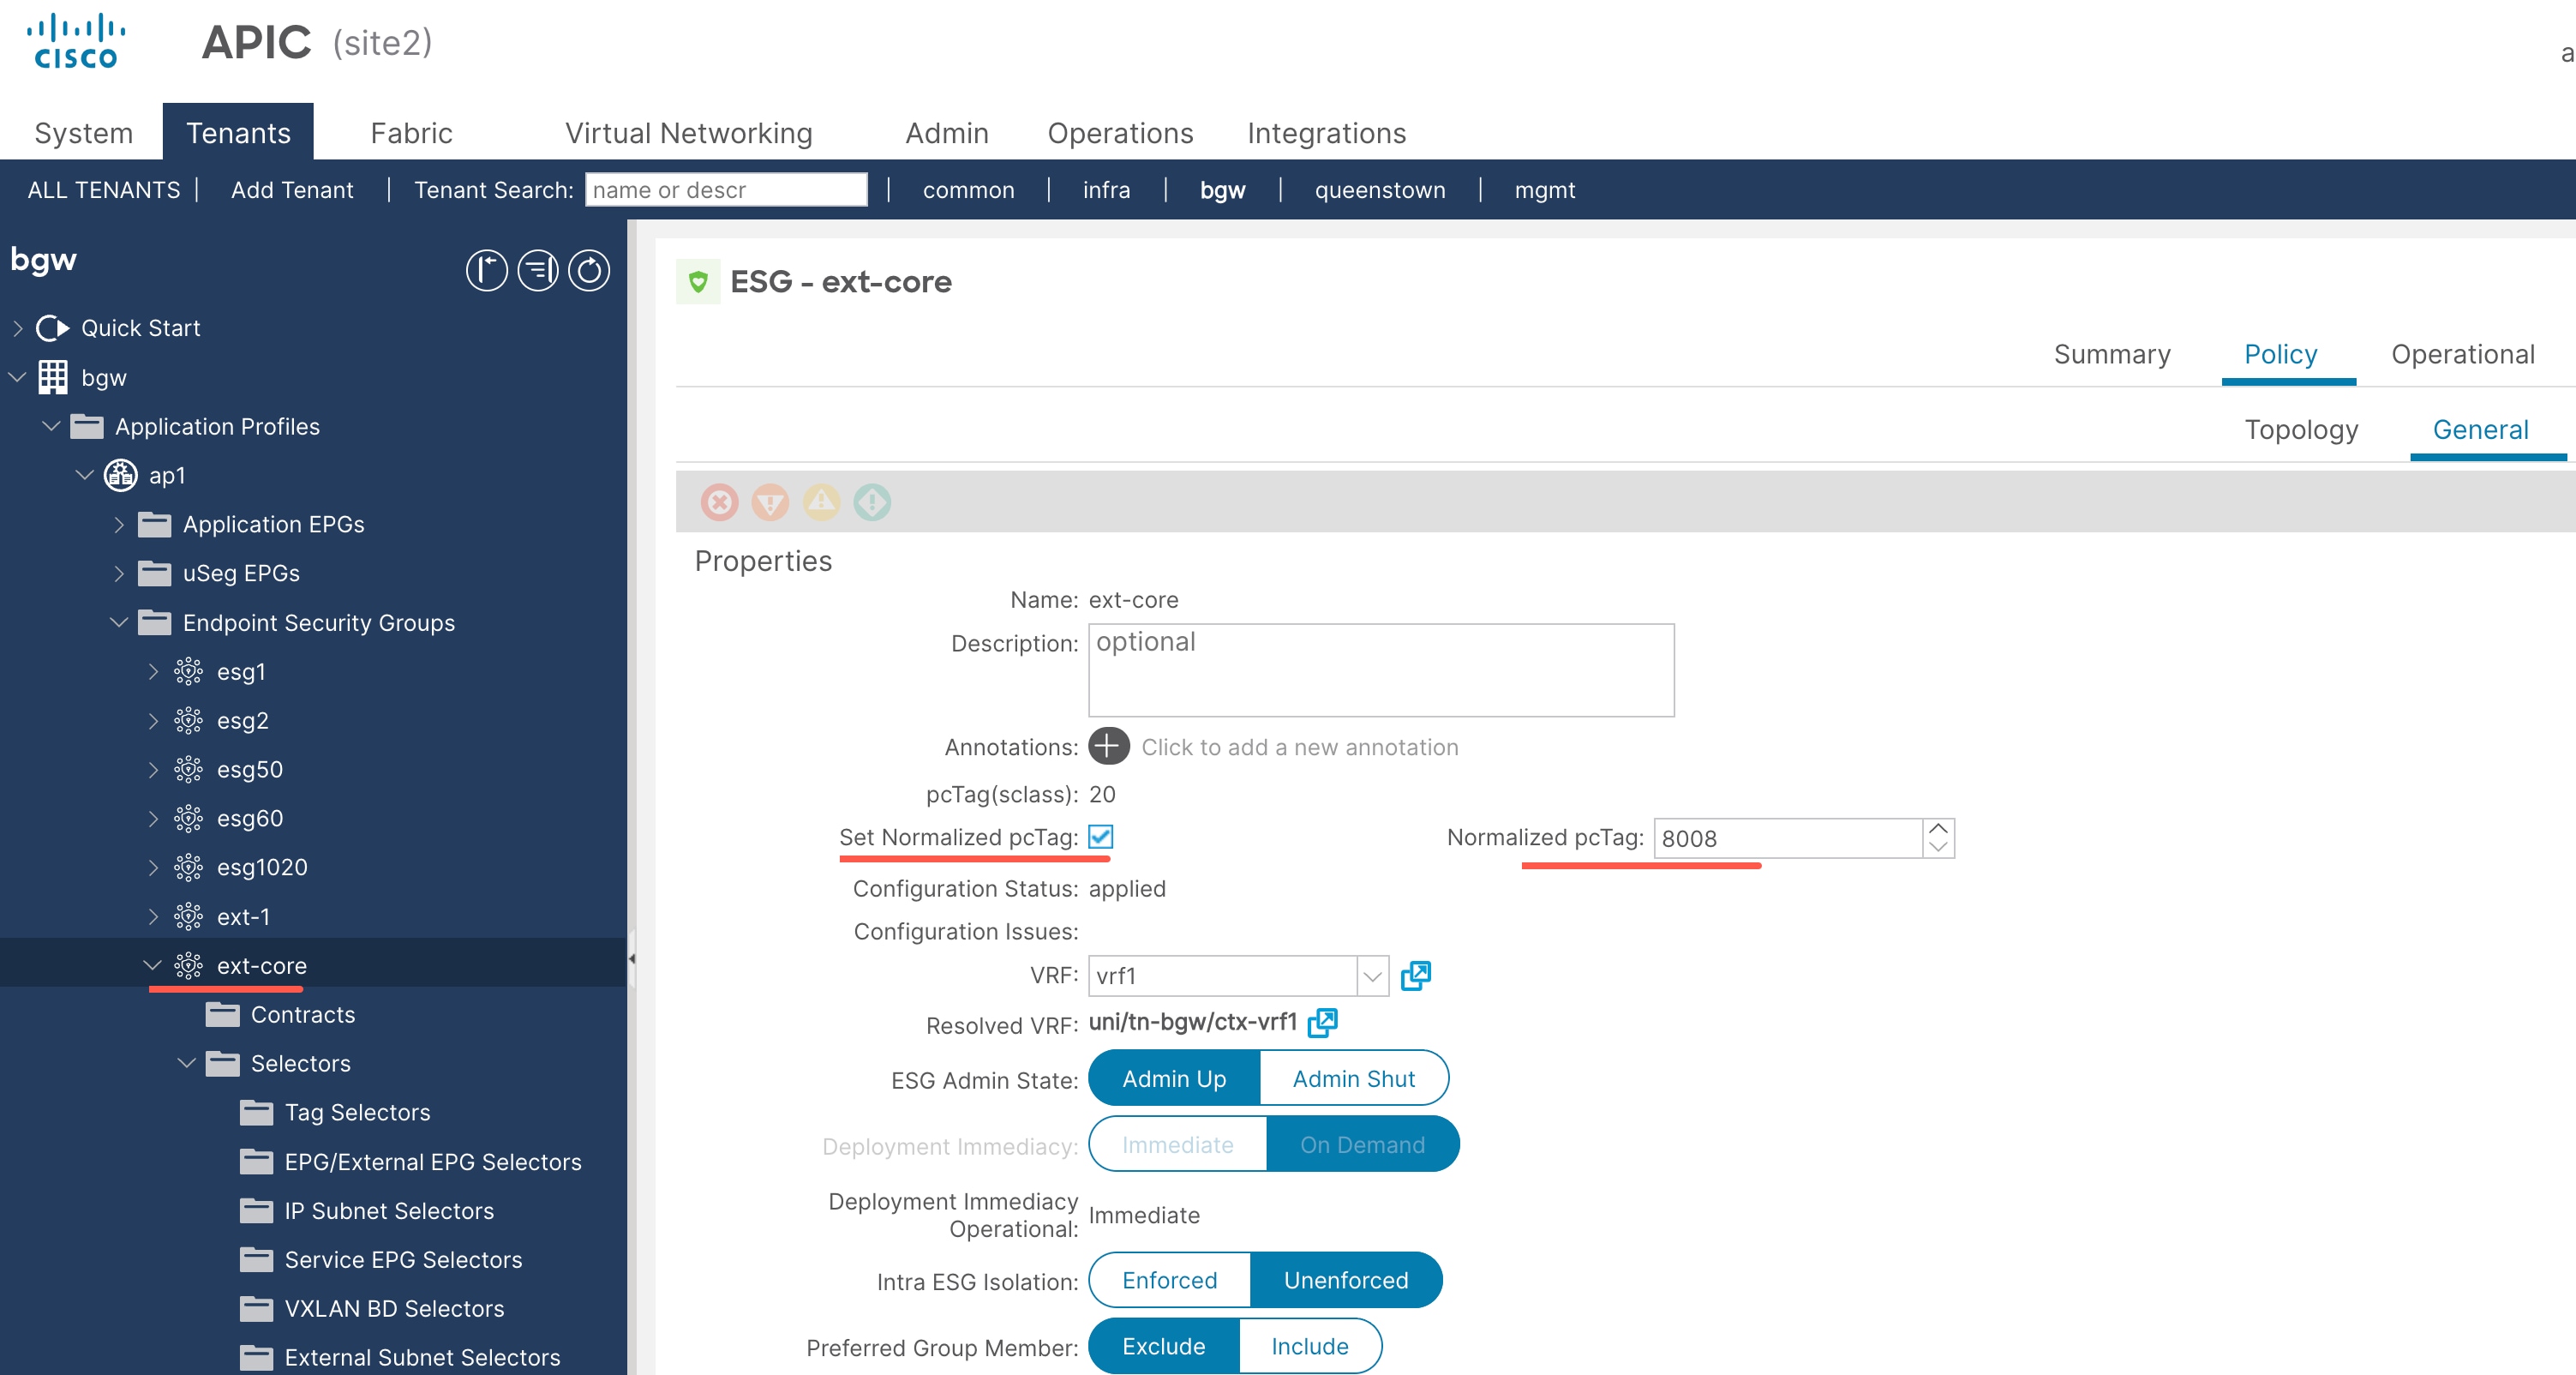Screen dimensions: 2576x1375
Task: Collapse the bgw tenant tree node
Action: 17,377
